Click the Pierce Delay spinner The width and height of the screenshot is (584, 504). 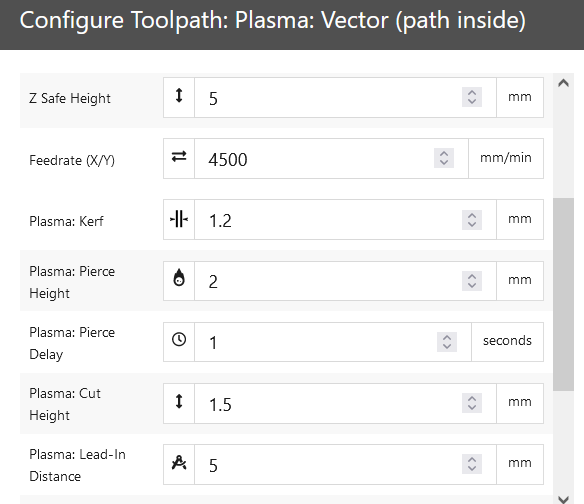coord(447,342)
